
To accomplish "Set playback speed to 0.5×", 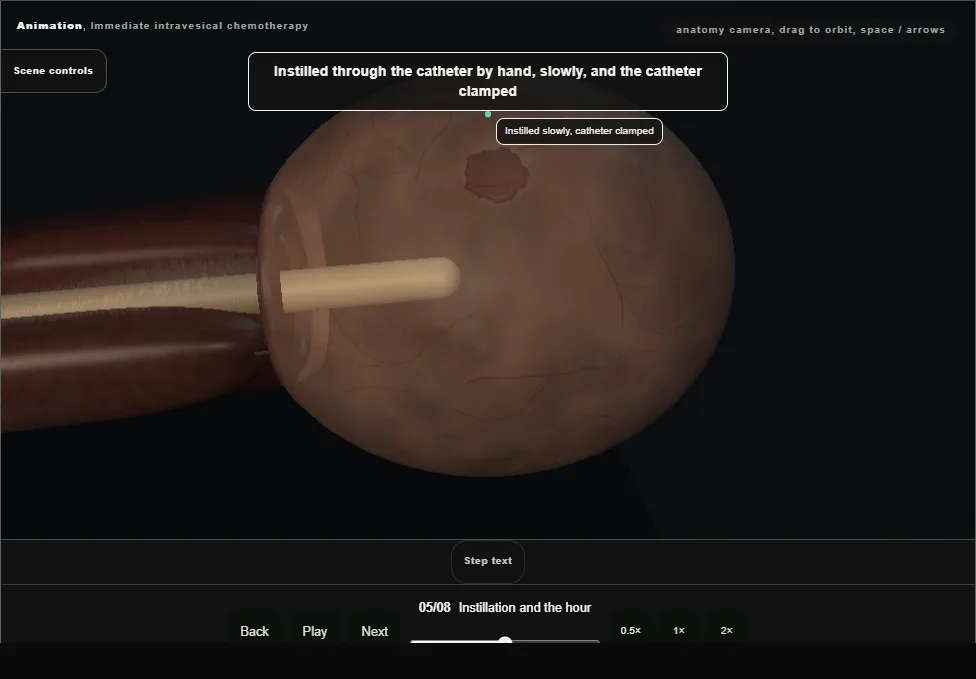I will pos(630,630).
